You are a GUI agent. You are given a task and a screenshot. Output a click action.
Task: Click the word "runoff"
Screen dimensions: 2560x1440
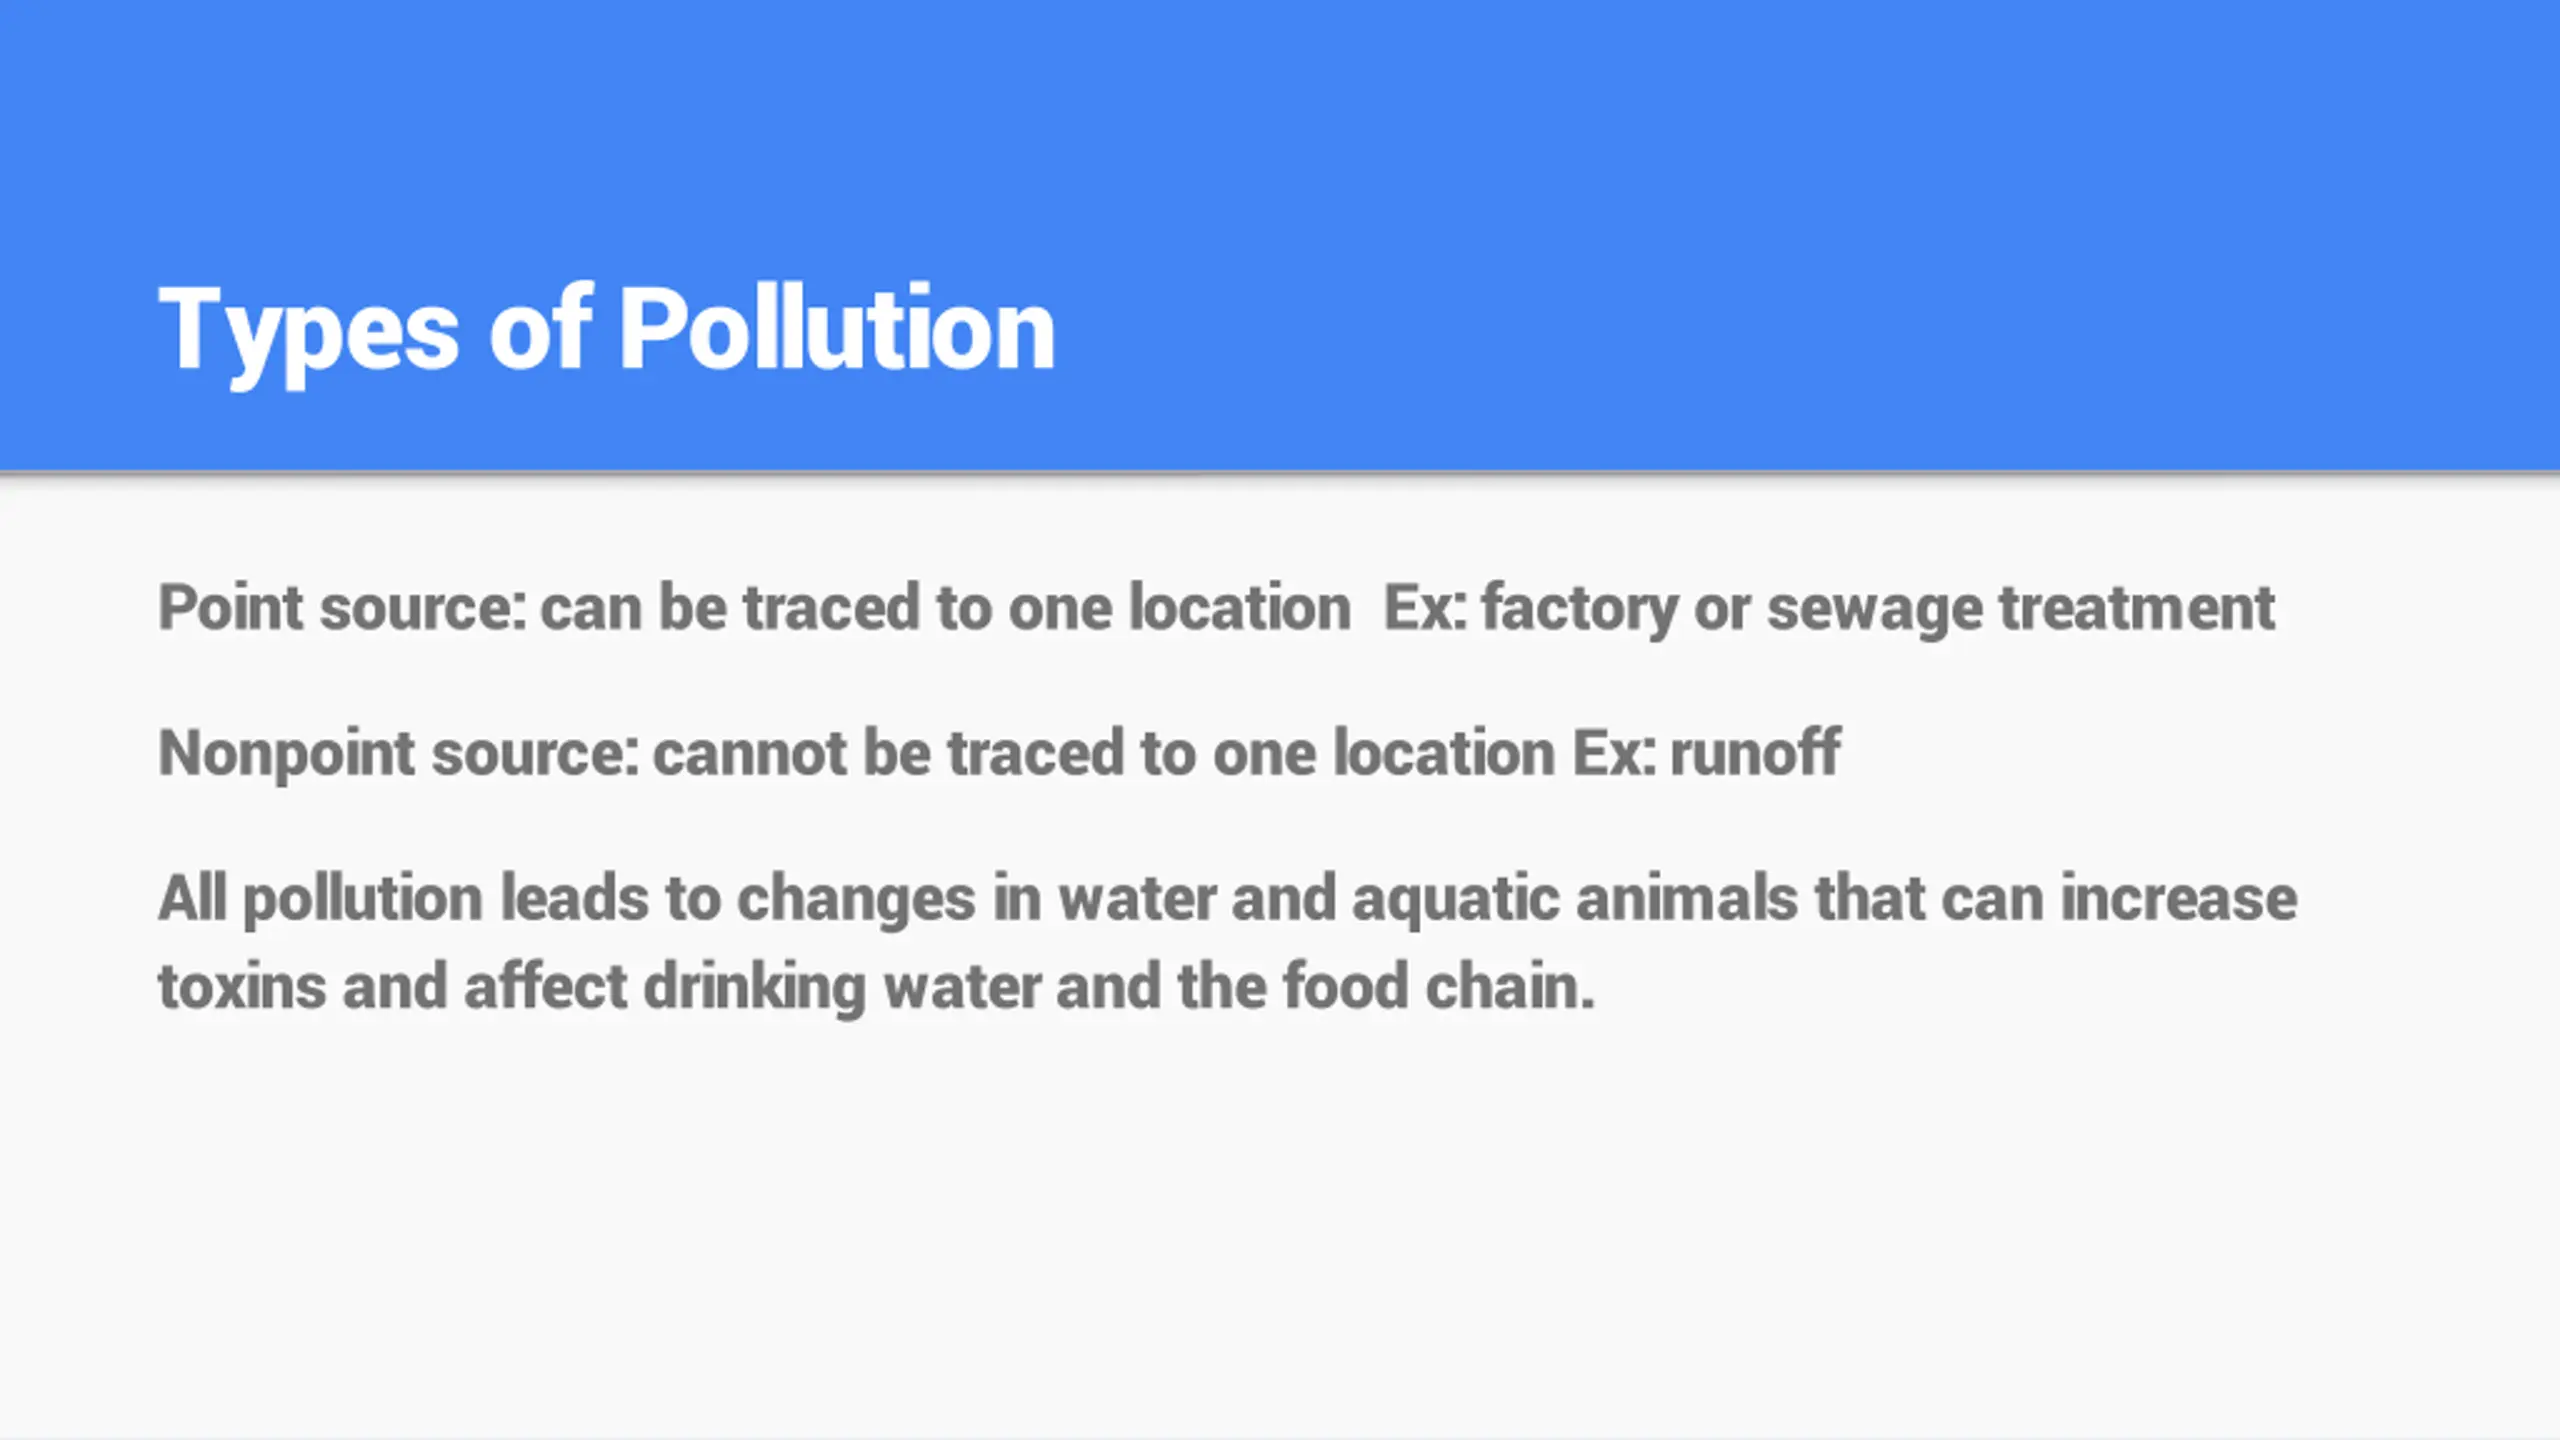1755,753
